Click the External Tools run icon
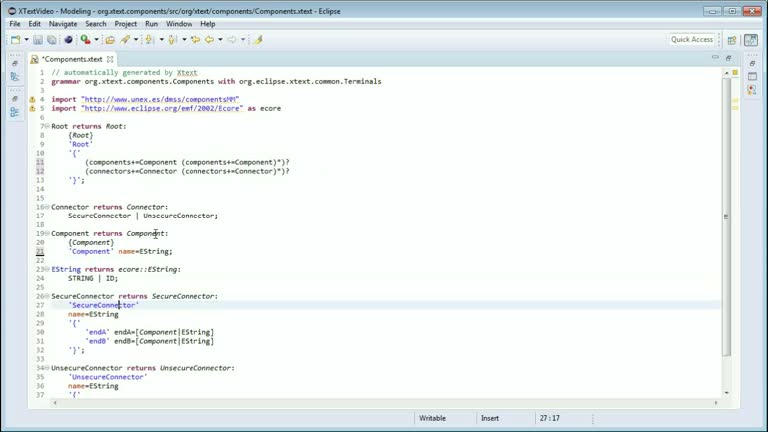The width and height of the screenshot is (768, 432). tap(85, 40)
